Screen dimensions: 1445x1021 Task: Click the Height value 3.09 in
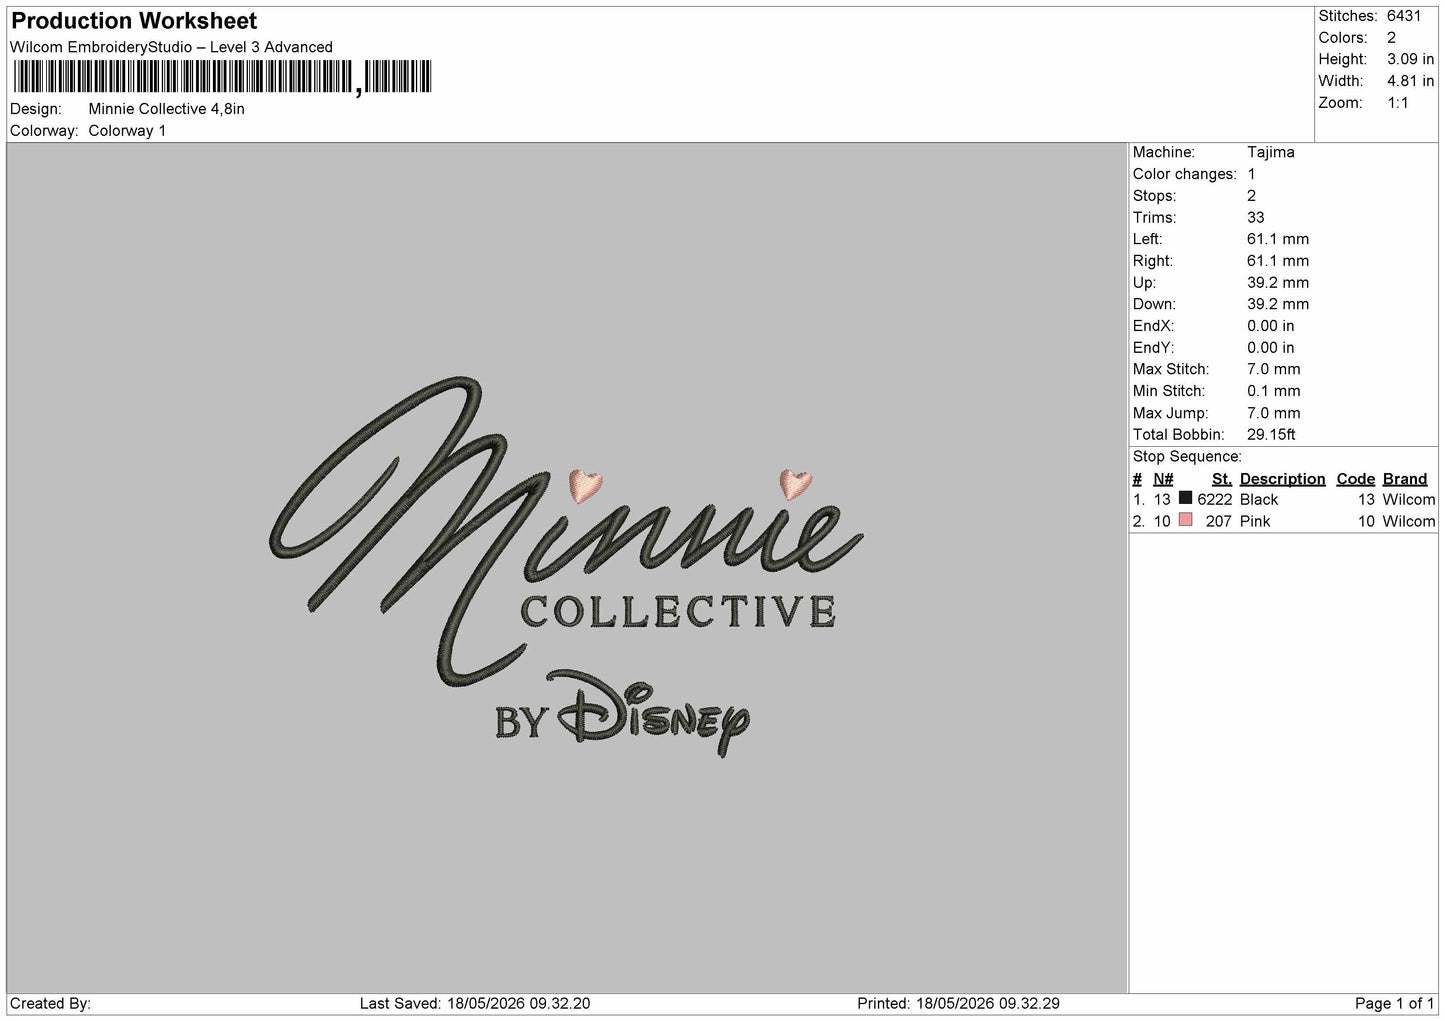click(1410, 60)
